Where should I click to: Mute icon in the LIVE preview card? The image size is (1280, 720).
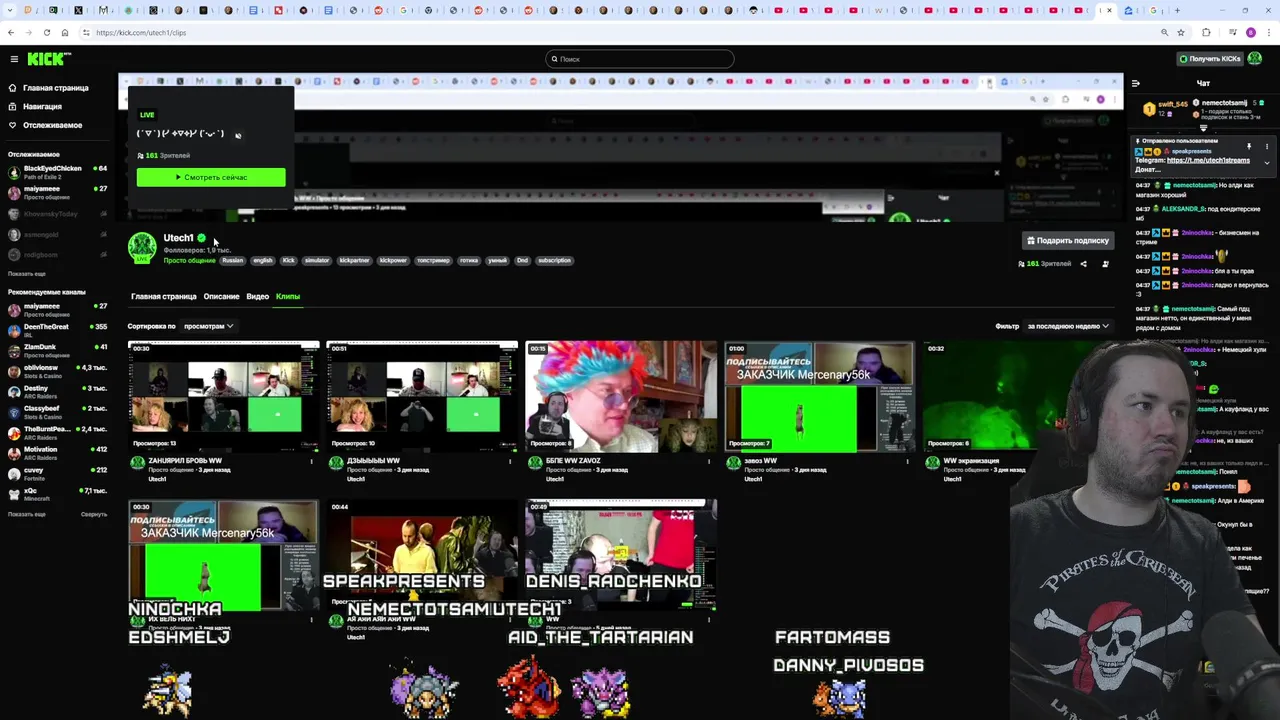coord(238,135)
